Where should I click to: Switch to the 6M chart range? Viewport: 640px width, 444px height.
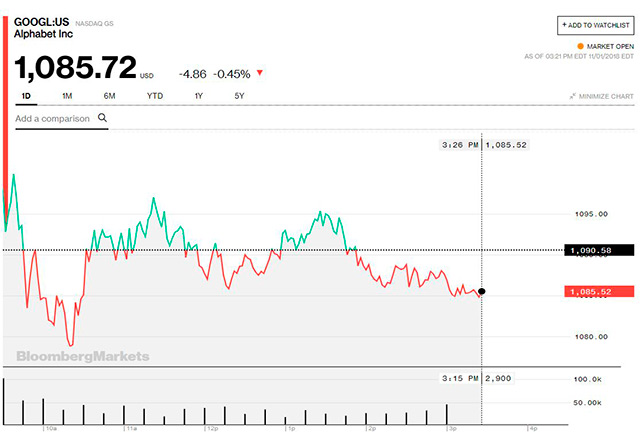point(109,96)
